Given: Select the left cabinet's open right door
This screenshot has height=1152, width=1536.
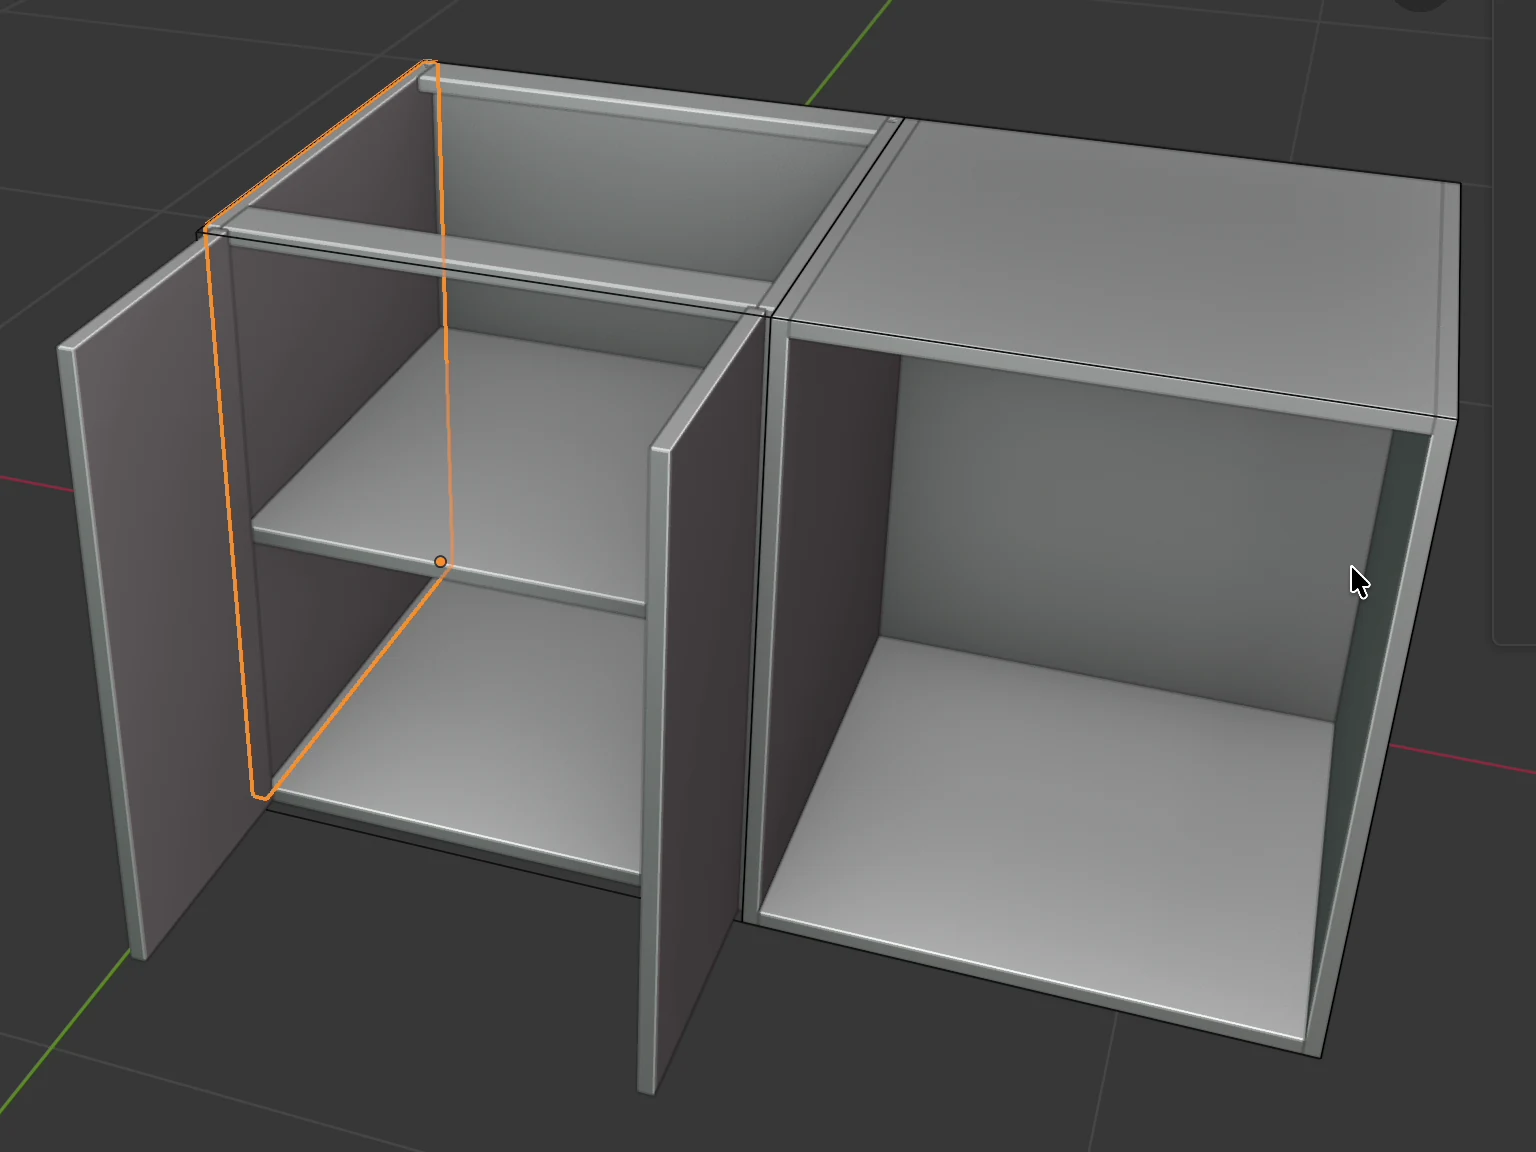Looking at the screenshot, I should click(700, 700).
